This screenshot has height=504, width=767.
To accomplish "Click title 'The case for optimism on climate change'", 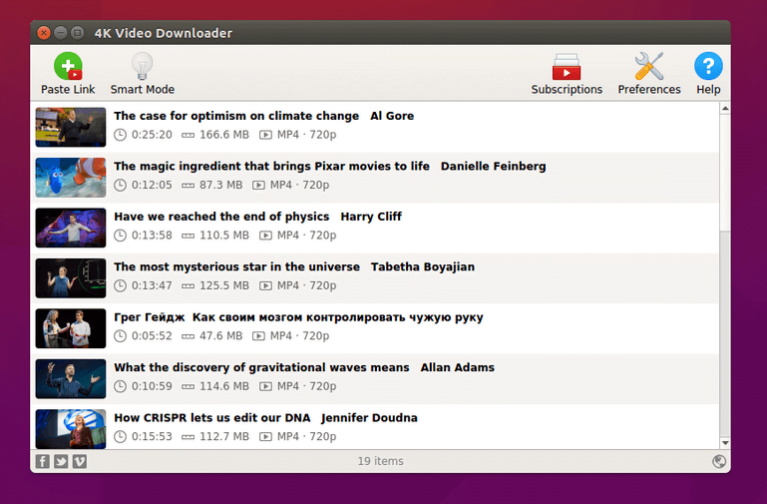I will click(x=236, y=116).
